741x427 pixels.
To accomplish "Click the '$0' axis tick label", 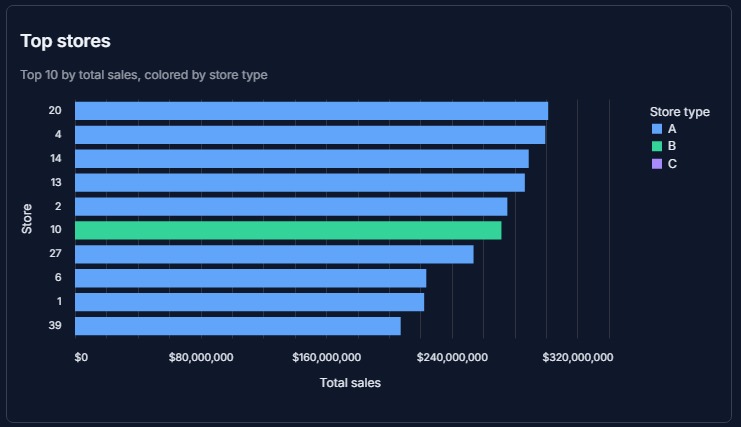I will 81,358.
